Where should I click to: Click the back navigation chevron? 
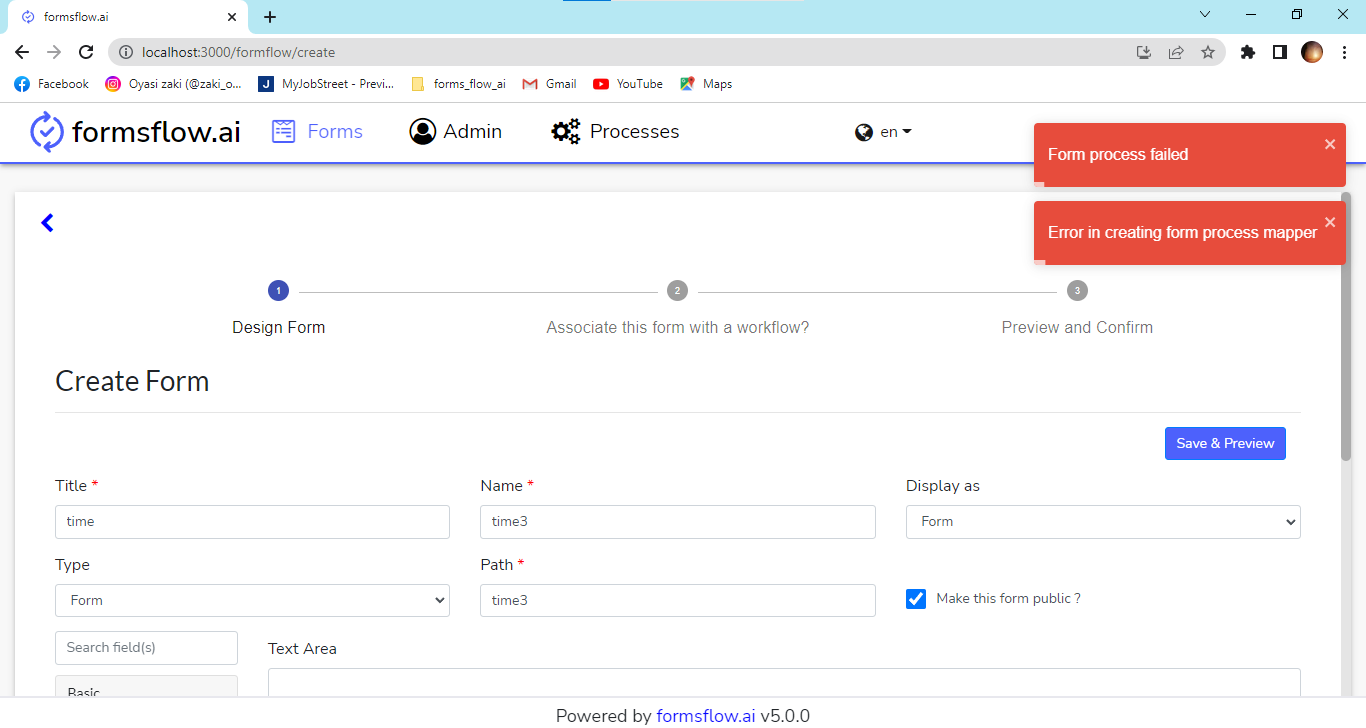[46, 222]
